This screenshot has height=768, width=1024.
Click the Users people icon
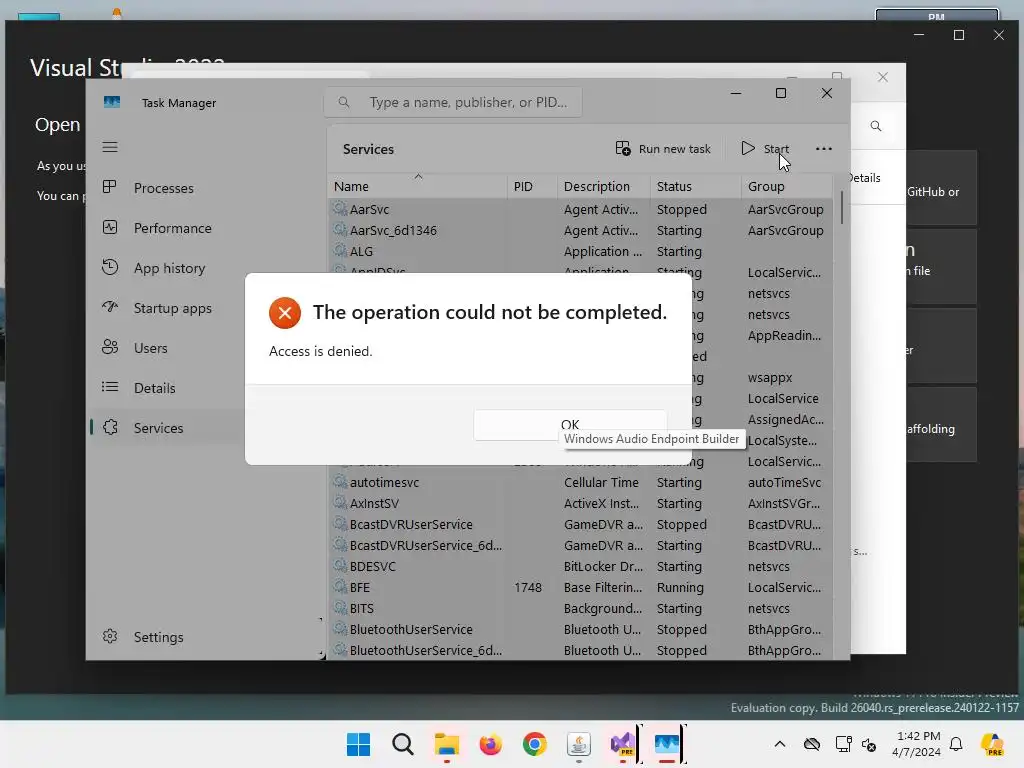[x=110, y=347]
